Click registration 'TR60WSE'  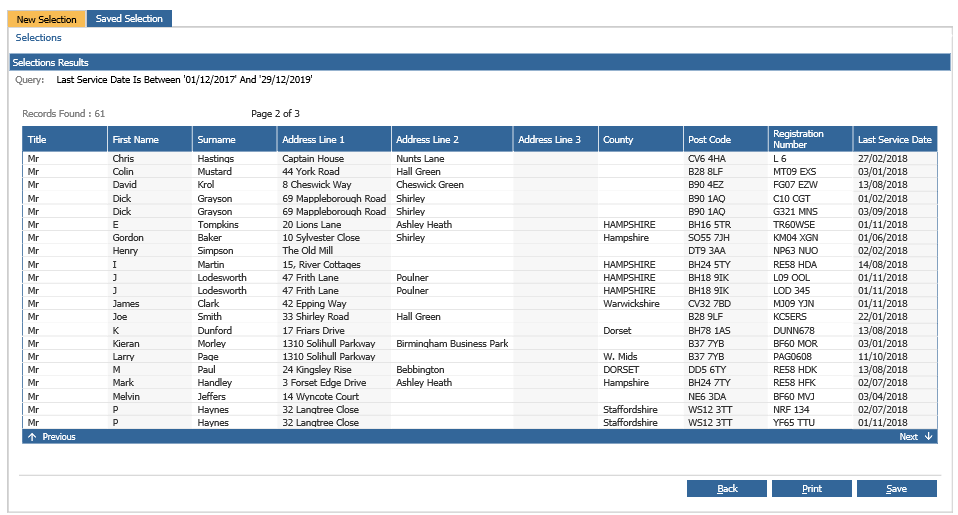tap(794, 225)
